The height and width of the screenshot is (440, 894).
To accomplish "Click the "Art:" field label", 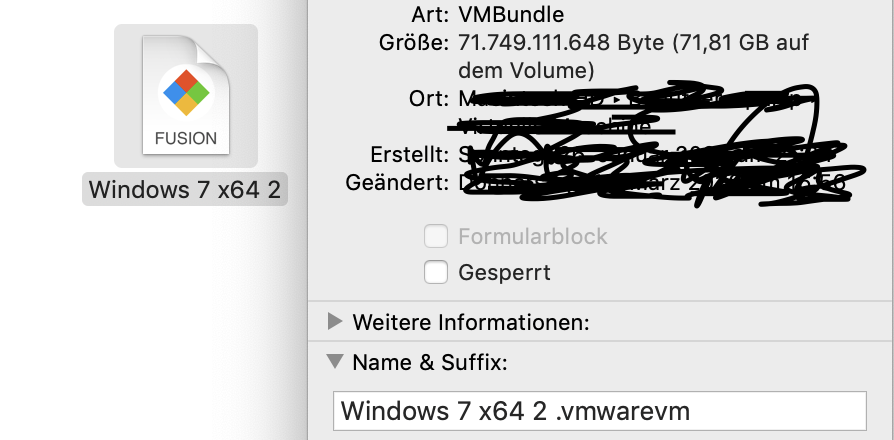I will pyautogui.click(x=430, y=15).
